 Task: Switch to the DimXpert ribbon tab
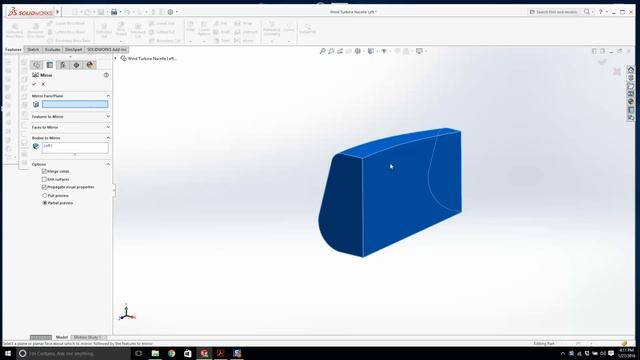coord(73,49)
